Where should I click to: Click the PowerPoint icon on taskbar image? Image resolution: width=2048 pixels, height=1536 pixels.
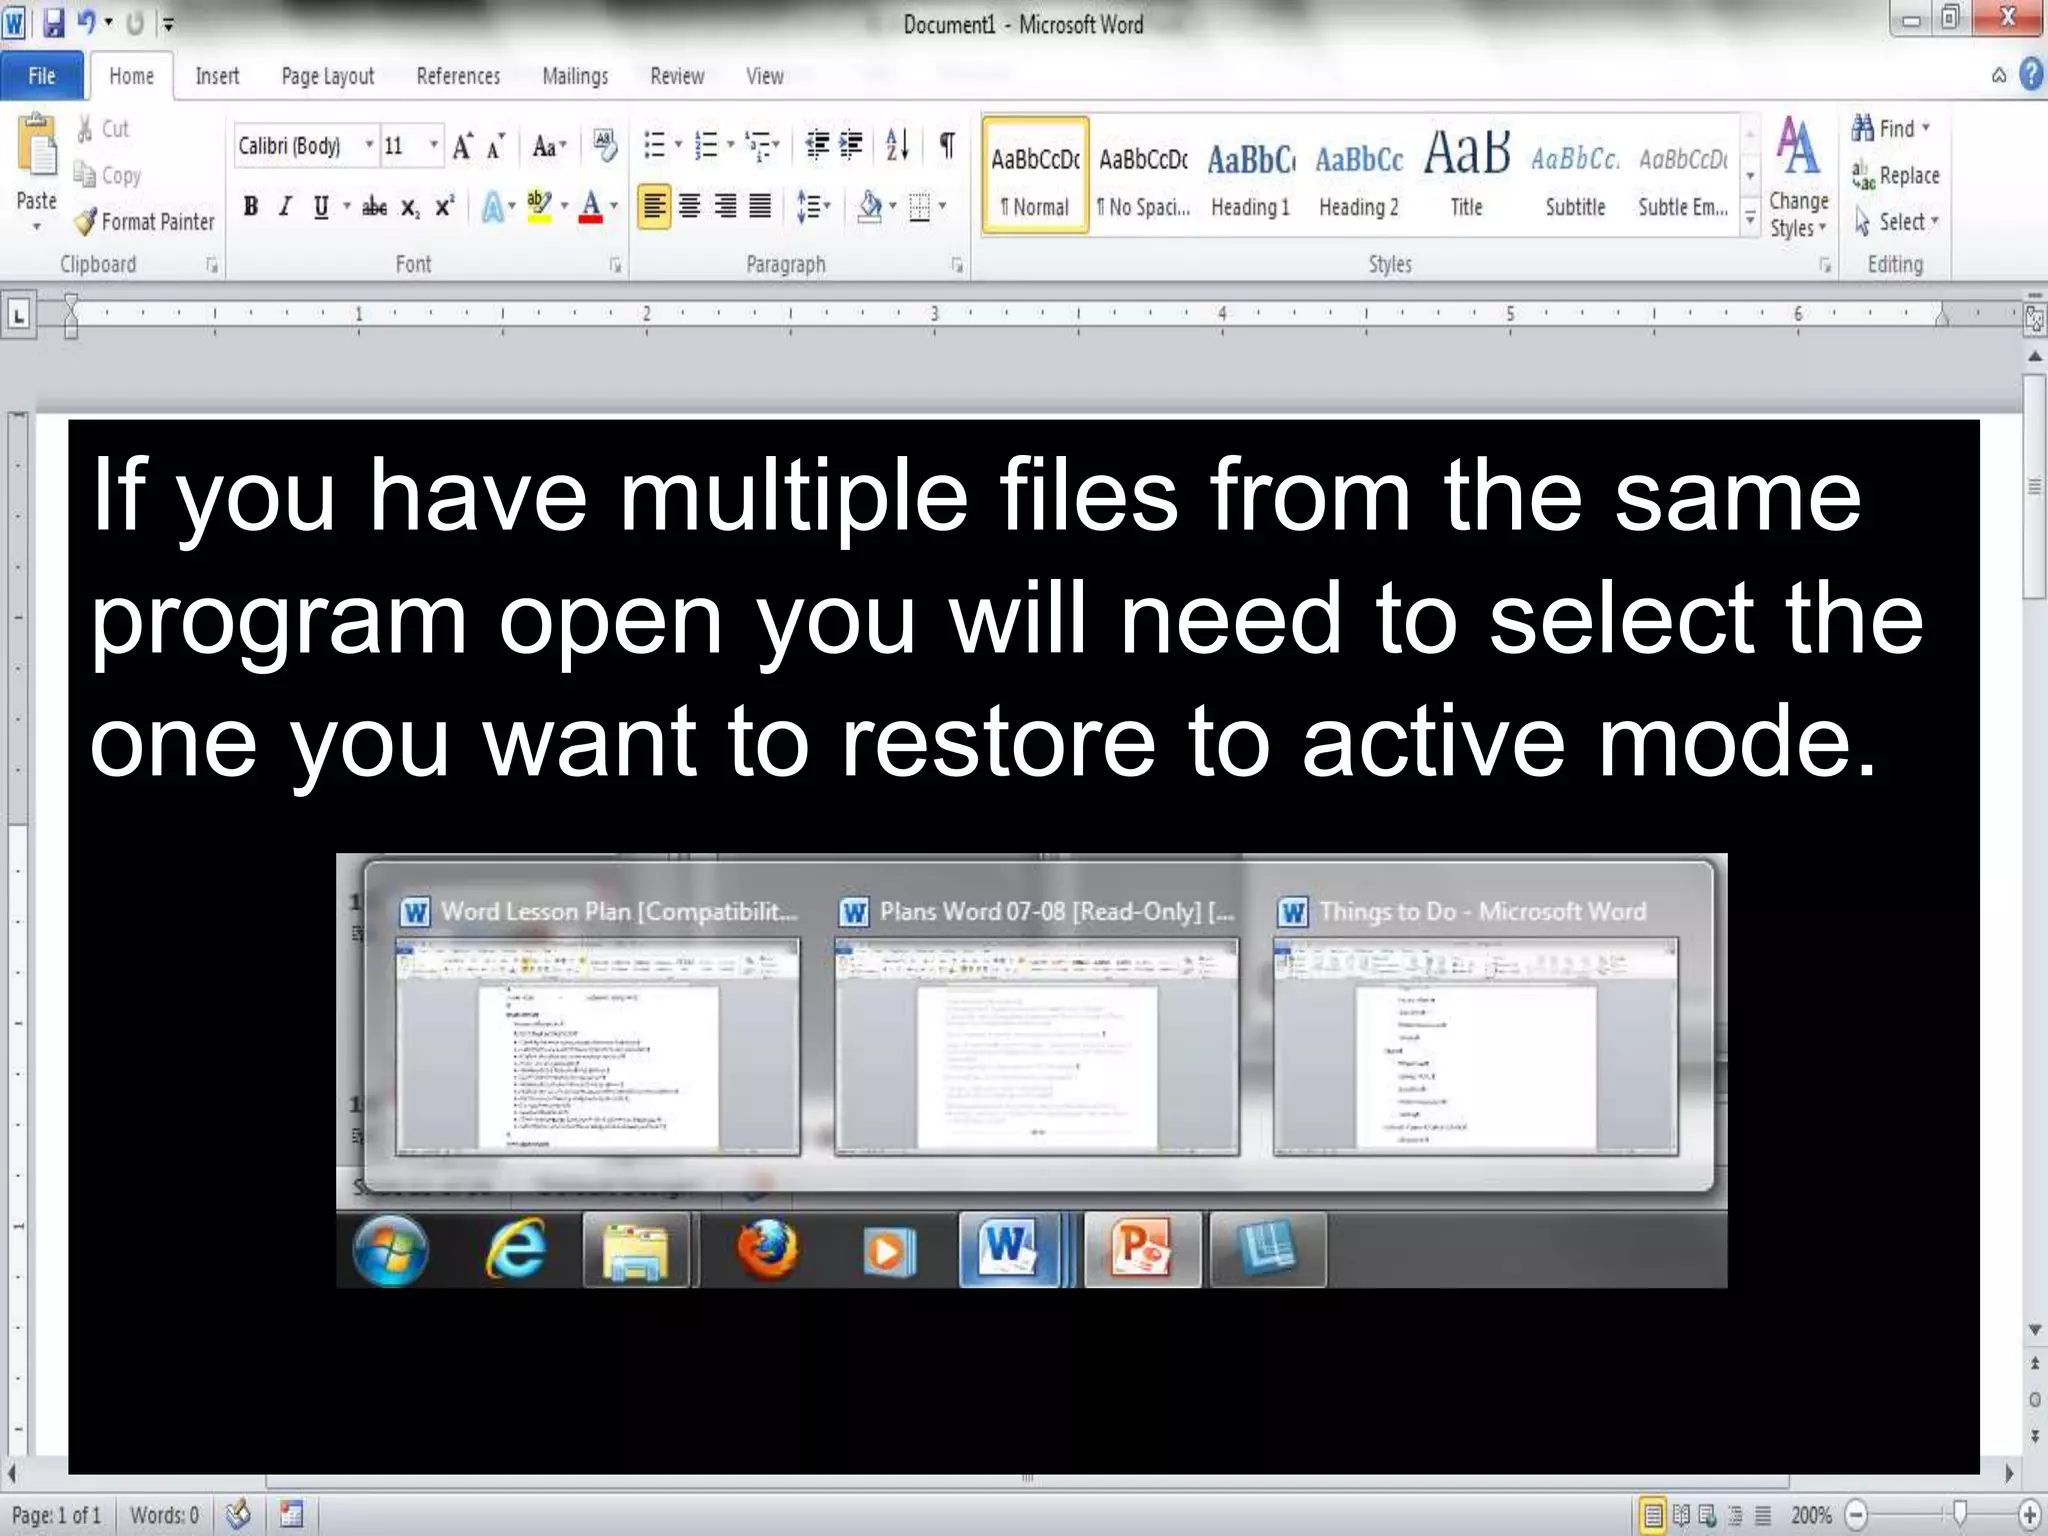[x=1143, y=1249]
